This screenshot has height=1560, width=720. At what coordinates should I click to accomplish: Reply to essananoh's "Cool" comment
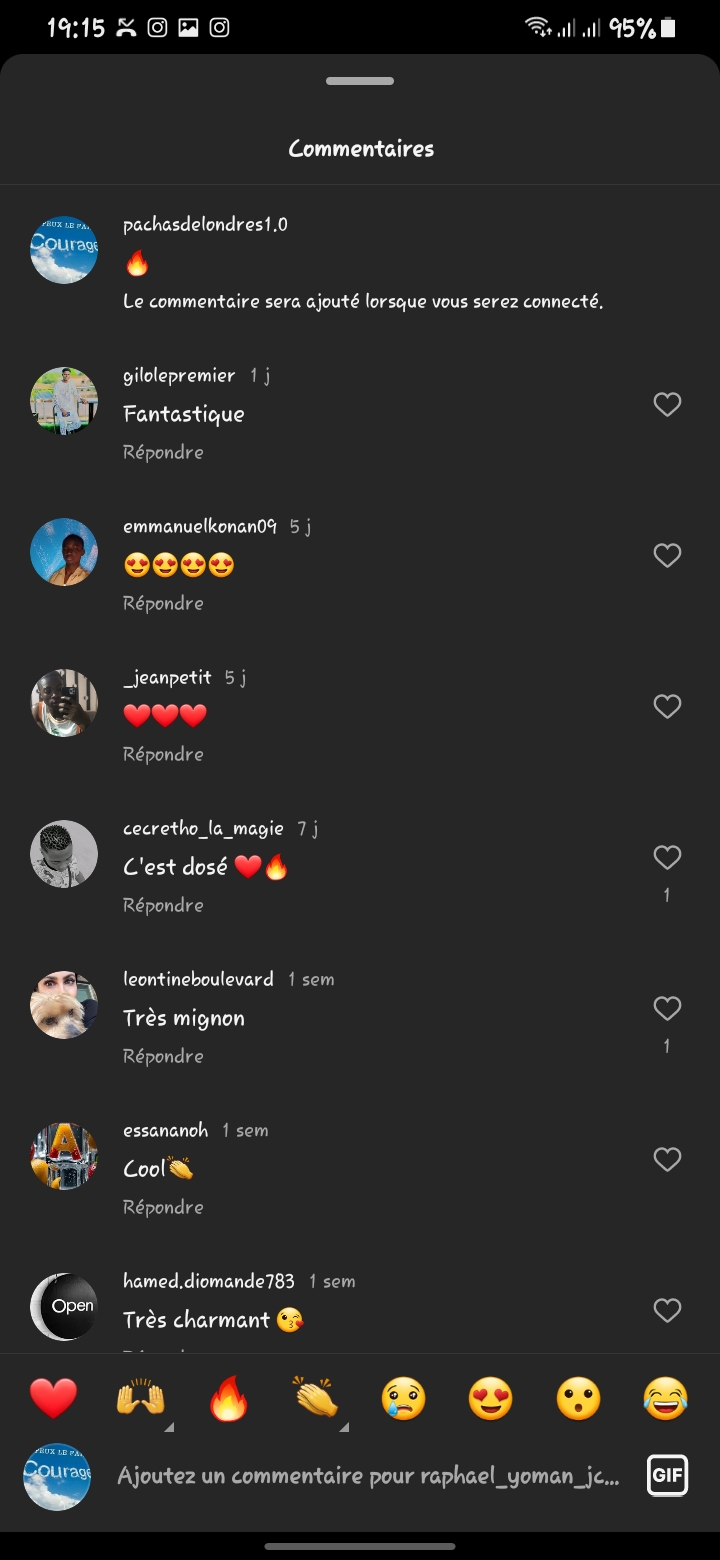[x=163, y=1207]
